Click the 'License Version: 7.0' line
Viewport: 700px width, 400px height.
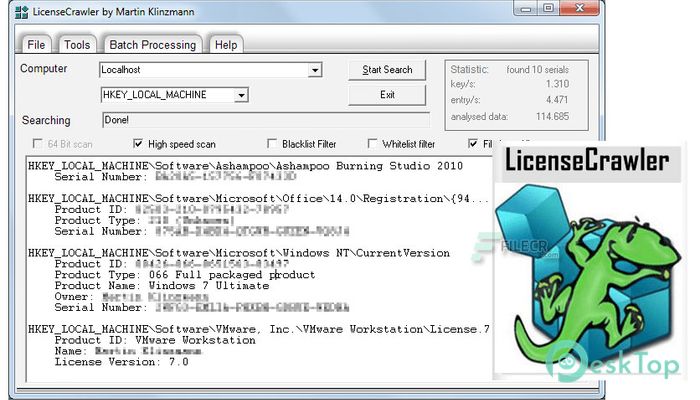[x=121, y=362]
